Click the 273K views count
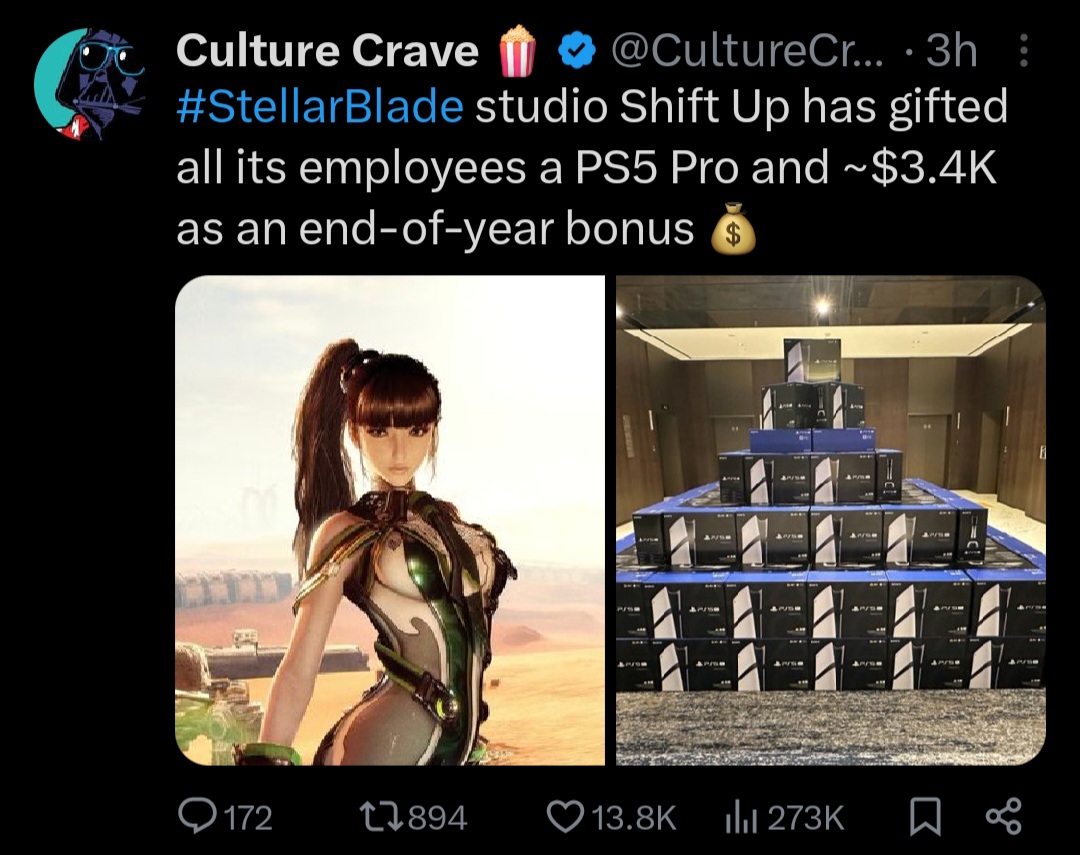Image resolution: width=1080 pixels, height=855 pixels. tap(805, 818)
